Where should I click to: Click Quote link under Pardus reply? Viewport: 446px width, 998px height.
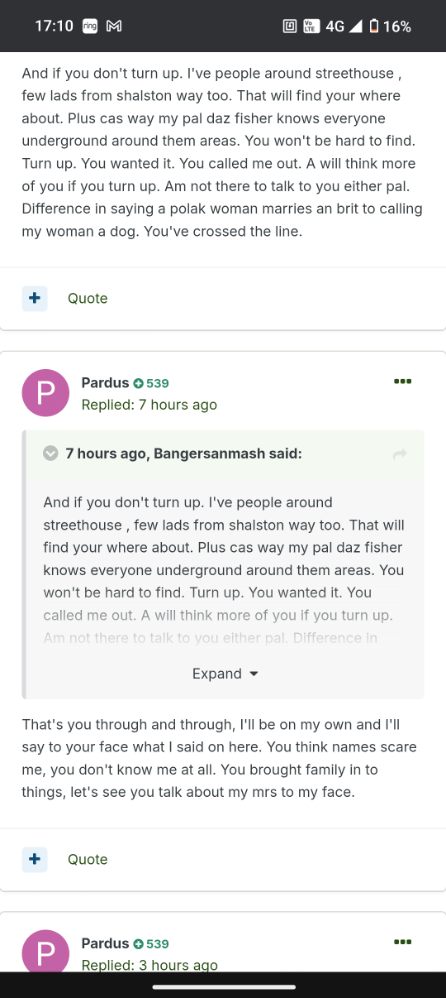(88, 859)
